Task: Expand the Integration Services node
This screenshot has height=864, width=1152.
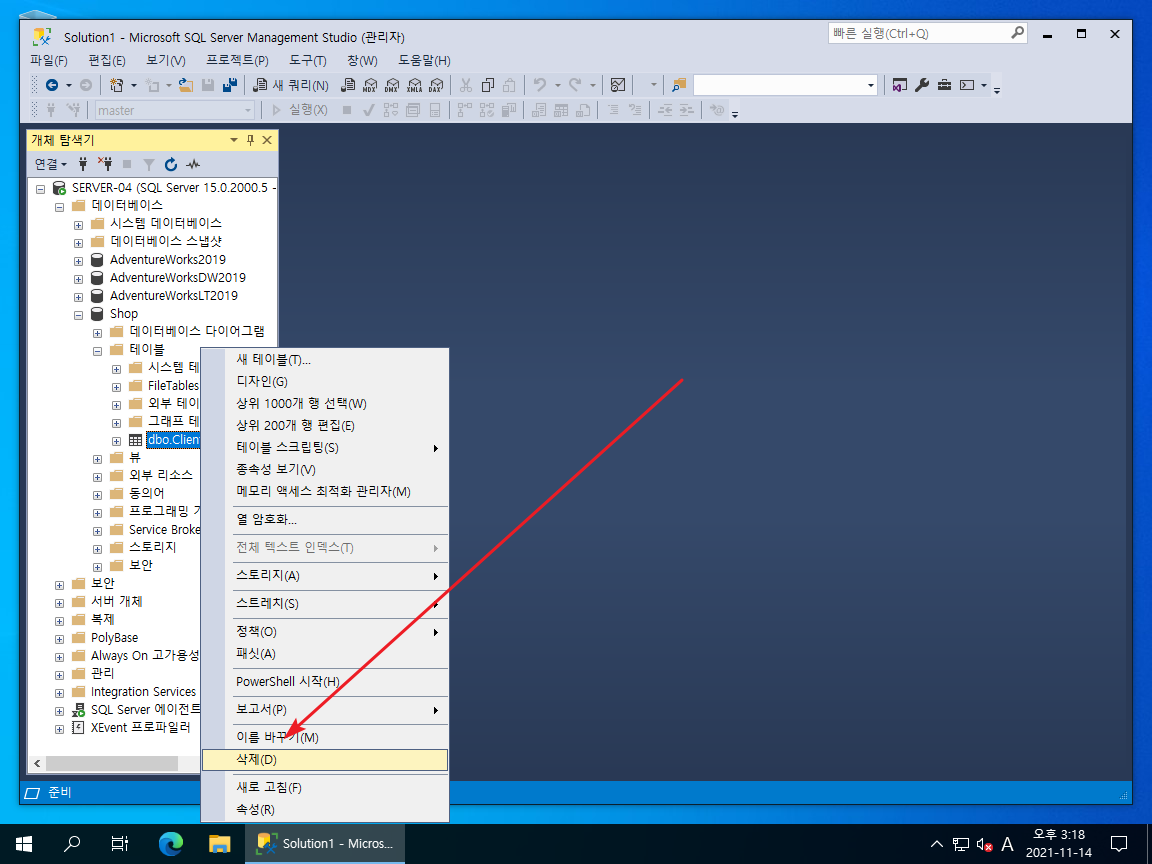Action: 60,693
